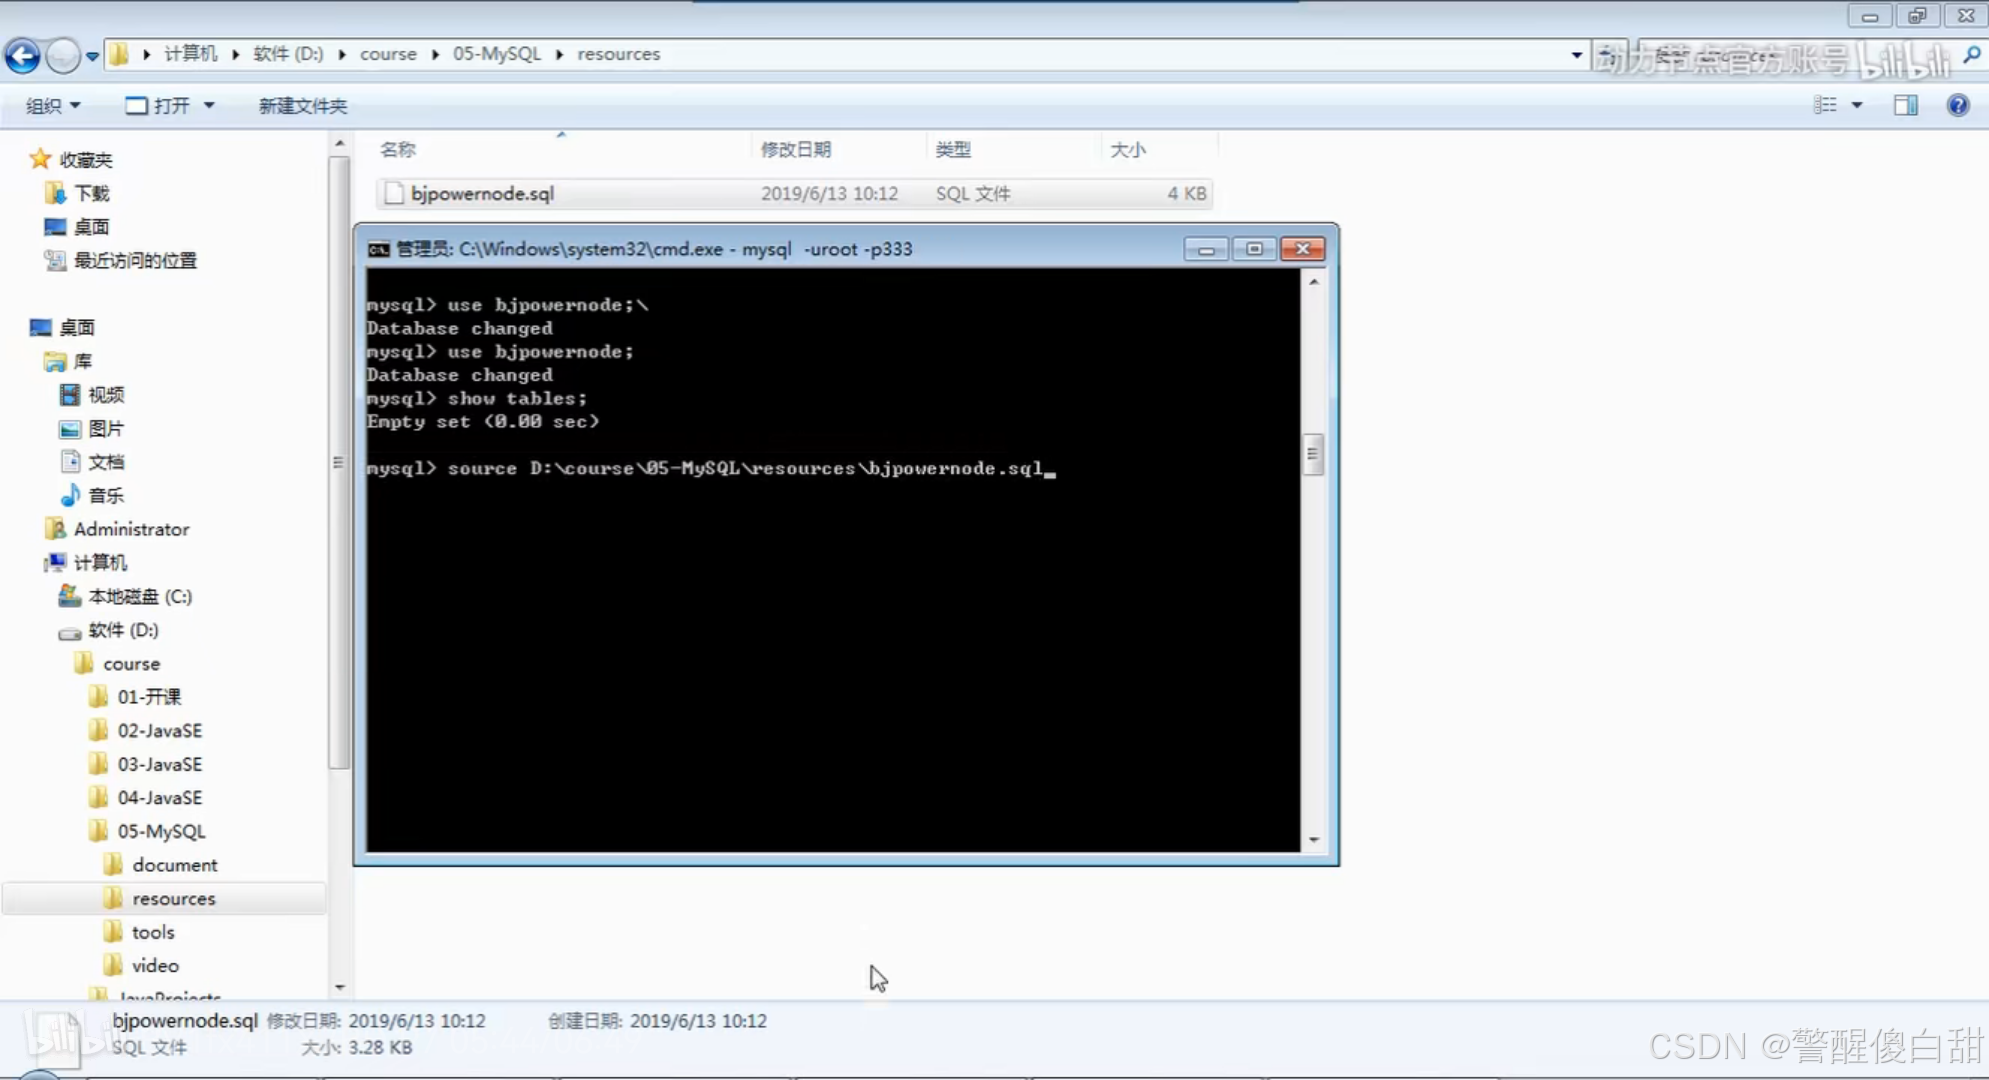
Task: Select 软件 (D:) in the address breadcrumb
Action: point(288,54)
